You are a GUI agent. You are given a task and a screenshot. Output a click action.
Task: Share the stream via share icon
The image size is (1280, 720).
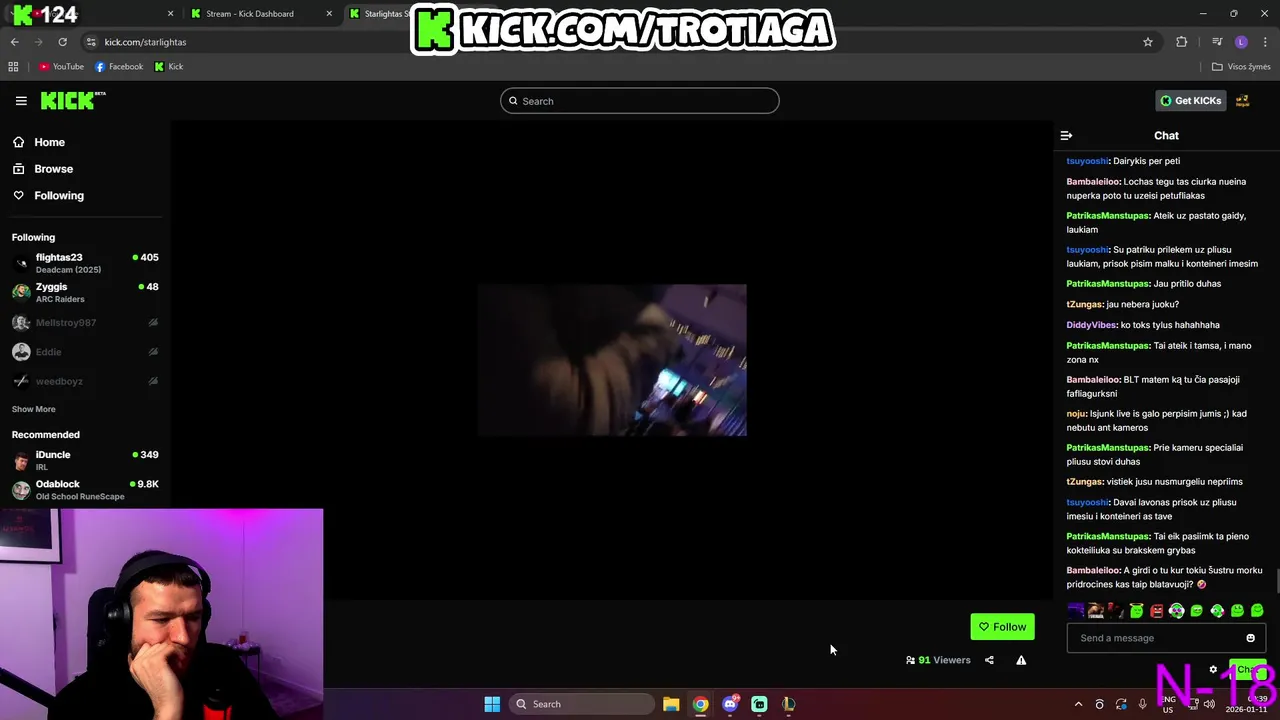[x=989, y=660]
